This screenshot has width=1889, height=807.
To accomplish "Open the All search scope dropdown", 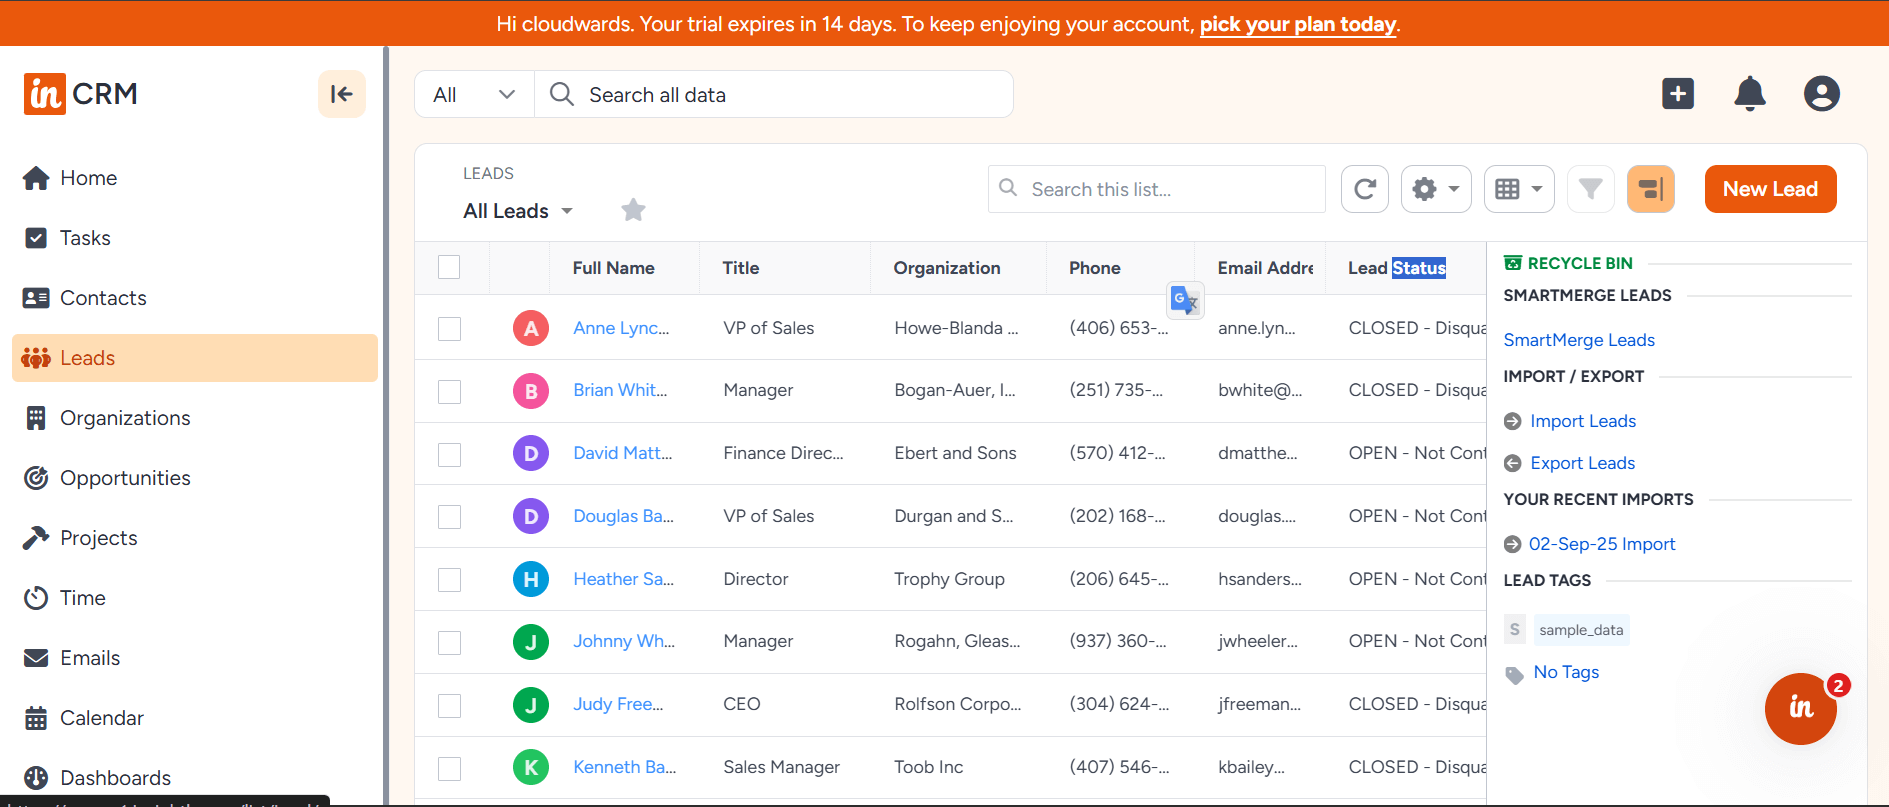I will (x=474, y=95).
